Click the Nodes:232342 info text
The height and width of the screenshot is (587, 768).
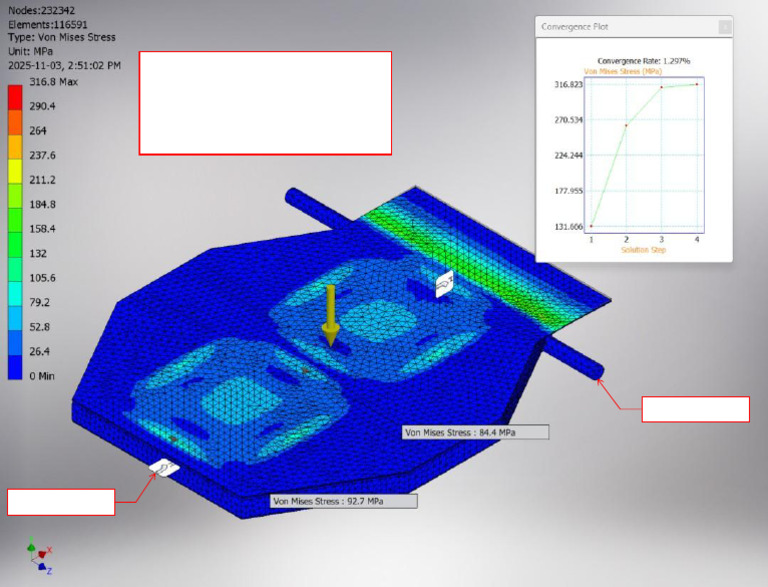42,10
